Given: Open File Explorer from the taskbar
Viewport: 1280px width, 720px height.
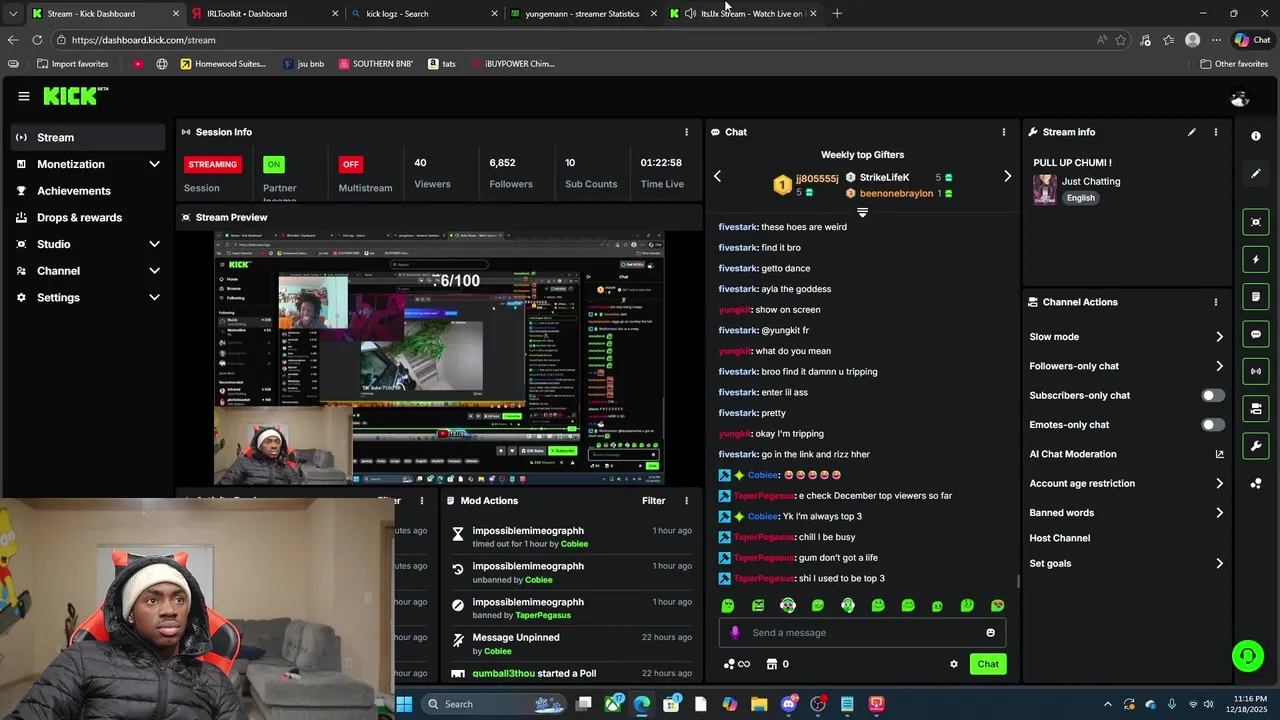Looking at the screenshot, I should (x=759, y=704).
